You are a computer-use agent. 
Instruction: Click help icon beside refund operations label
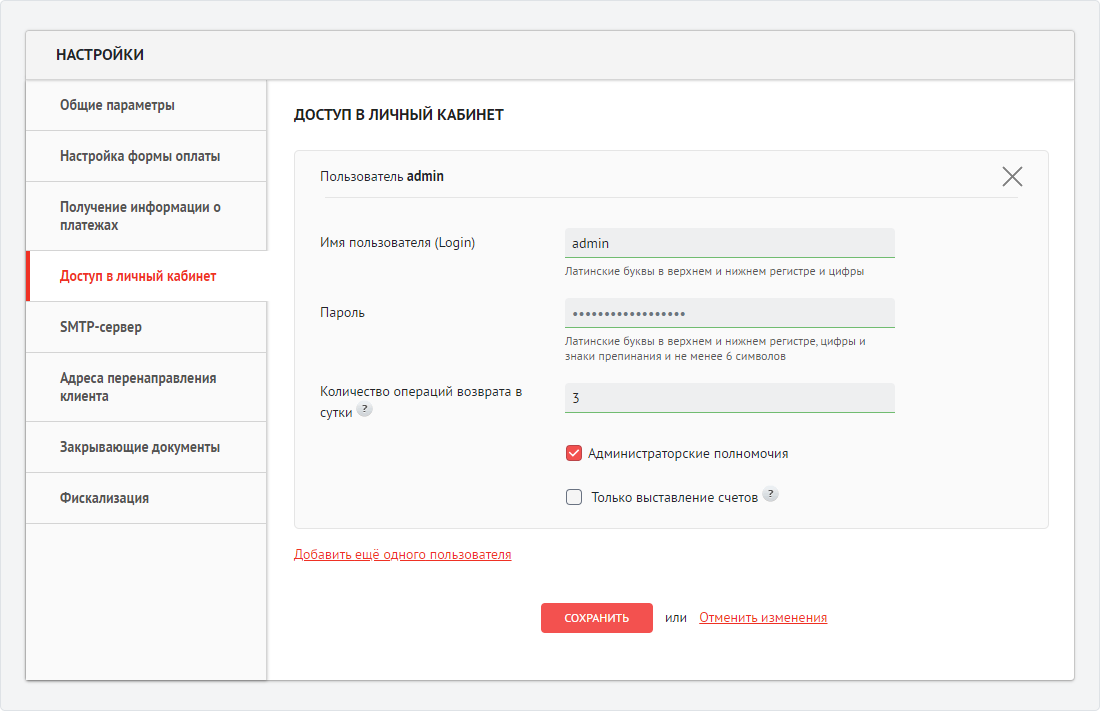click(365, 410)
